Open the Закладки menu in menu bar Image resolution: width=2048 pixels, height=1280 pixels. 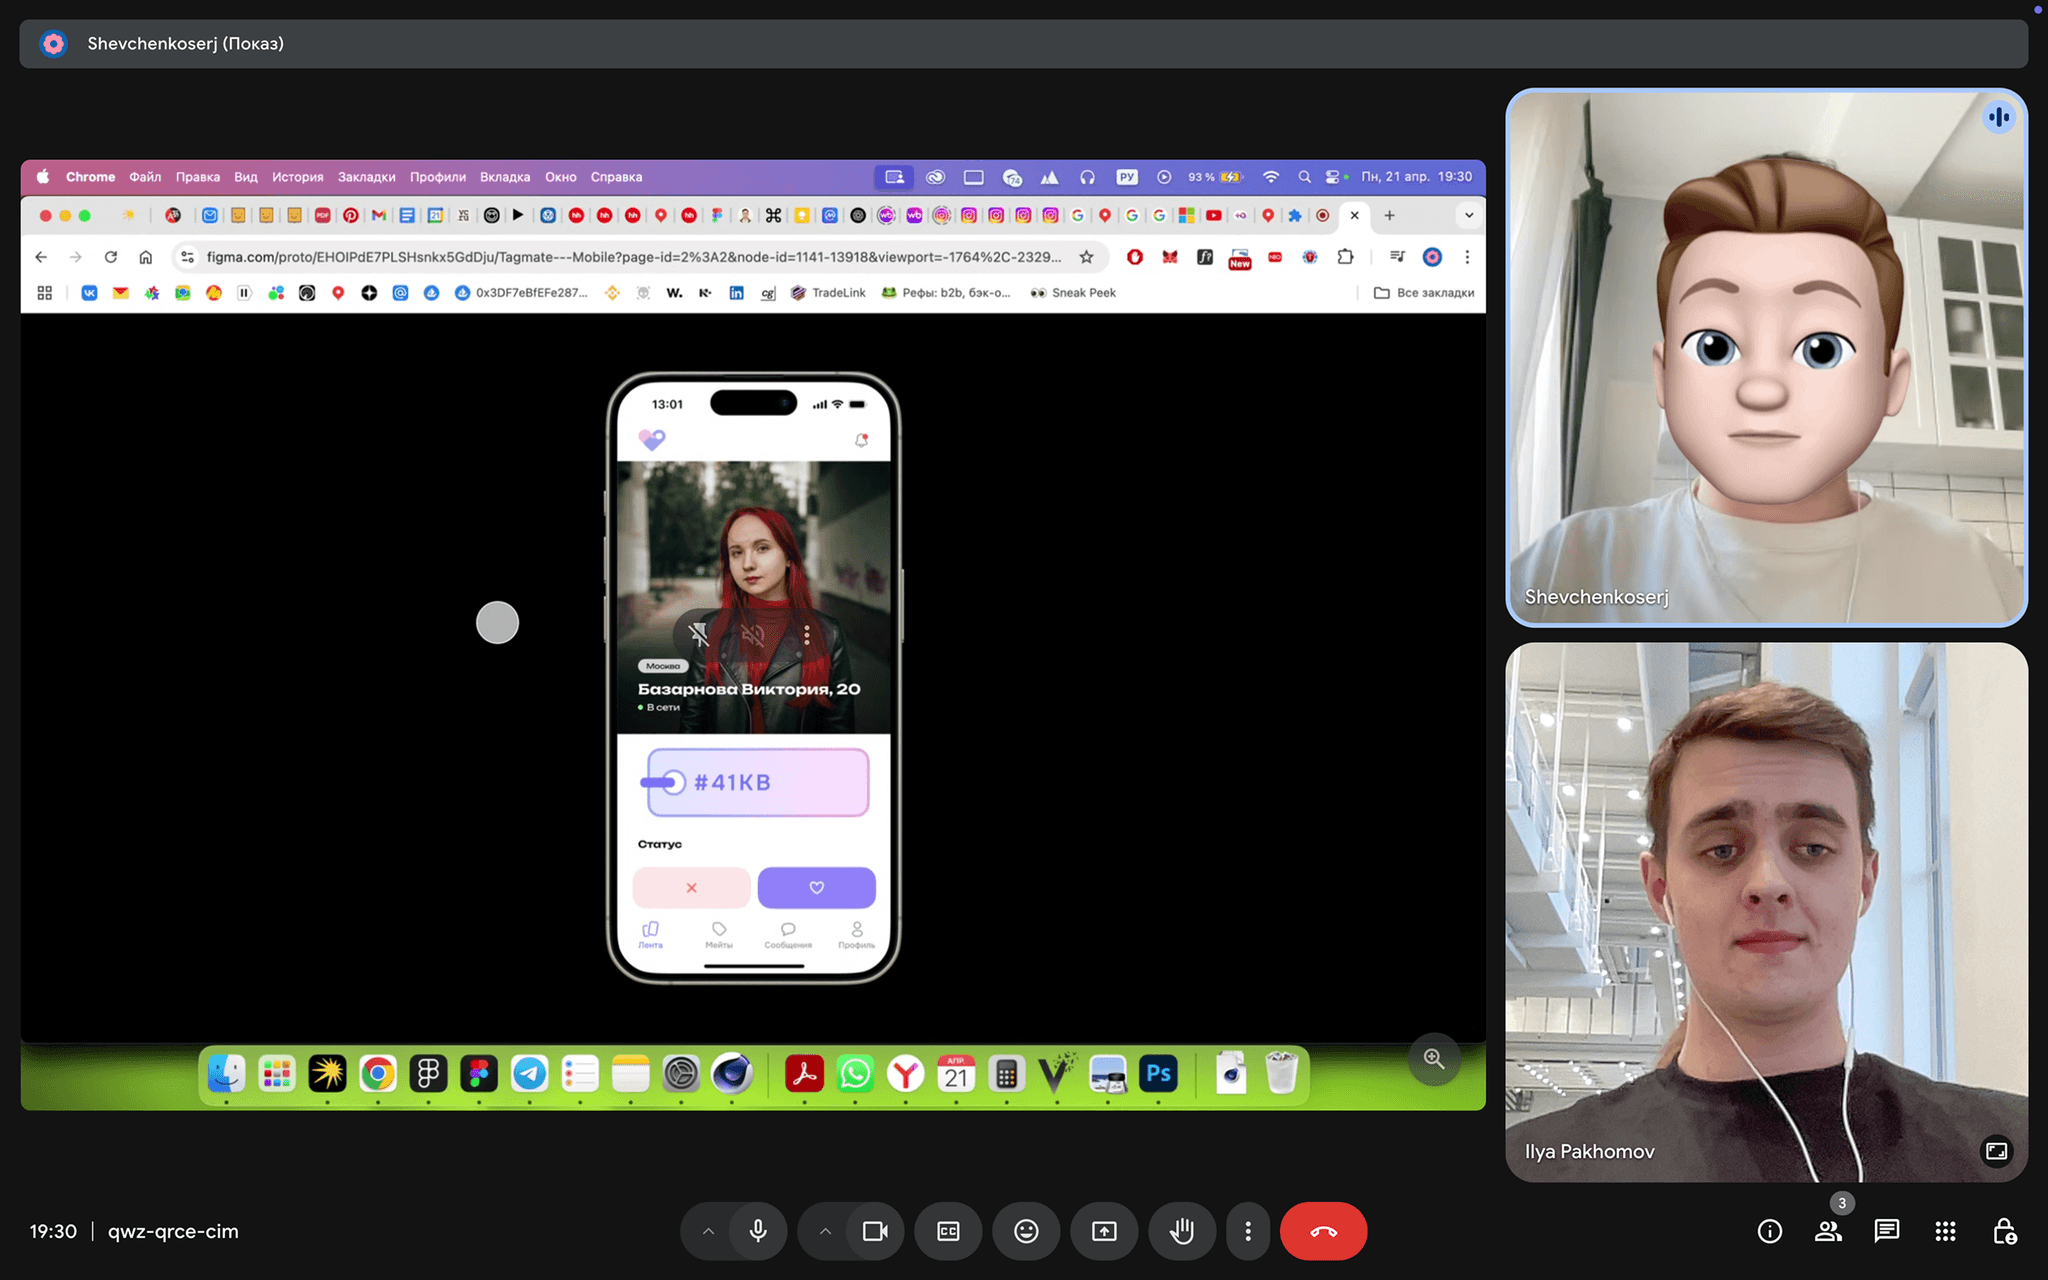click(366, 177)
